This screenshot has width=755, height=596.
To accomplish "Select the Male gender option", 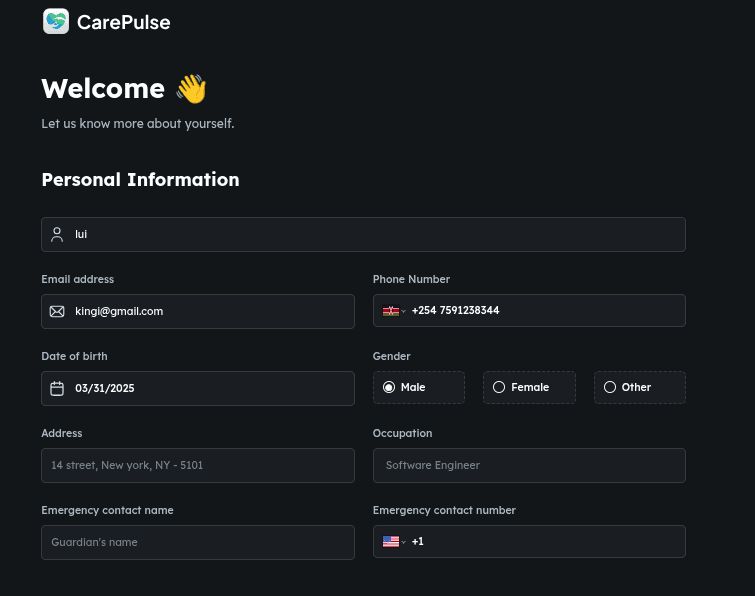I will (x=419, y=388).
